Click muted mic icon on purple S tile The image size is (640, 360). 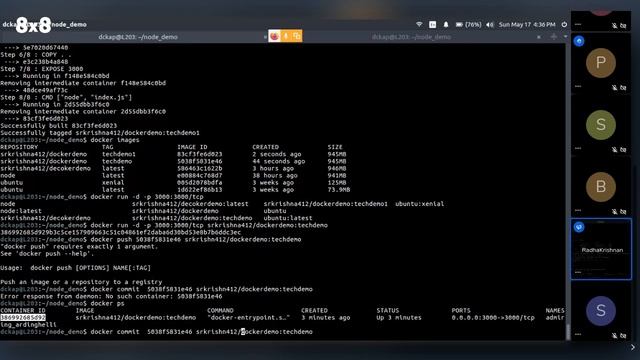pyautogui.click(x=615, y=335)
